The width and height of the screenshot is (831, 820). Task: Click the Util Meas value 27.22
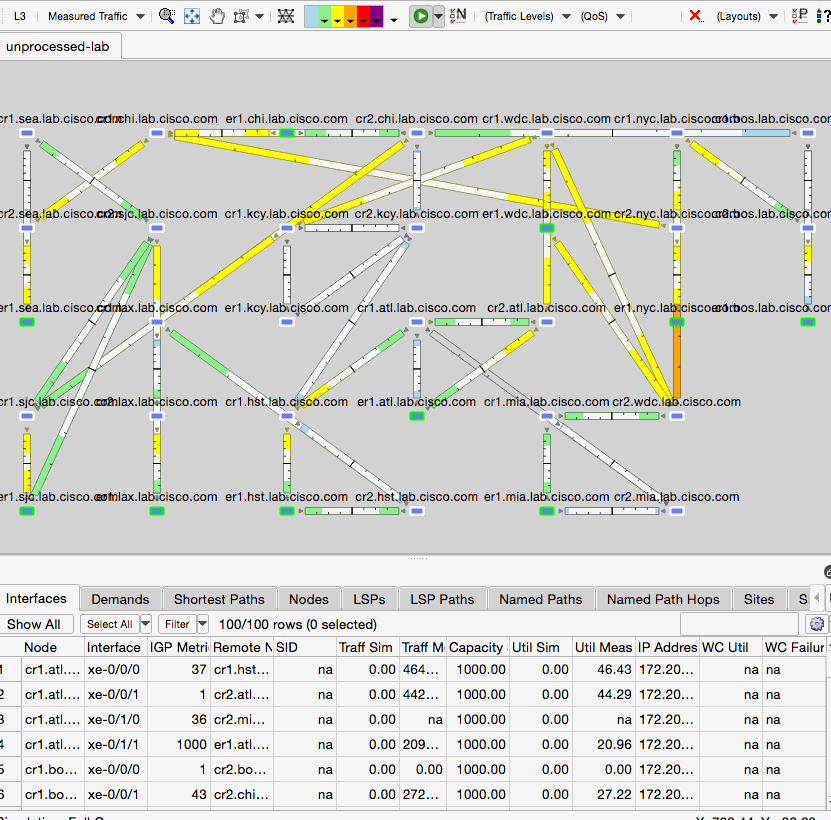pyautogui.click(x=604, y=794)
